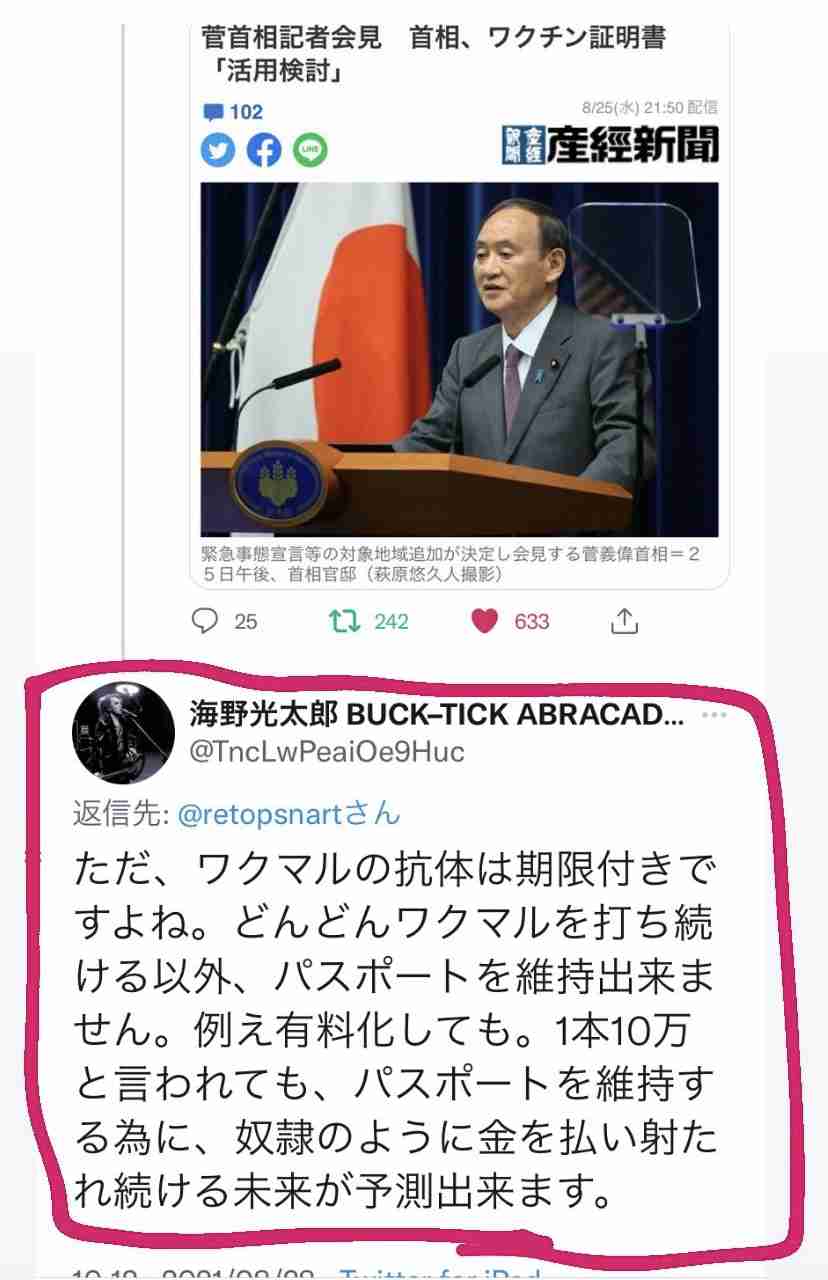
Task: Tap the 633 likes count
Action: [x=531, y=621]
